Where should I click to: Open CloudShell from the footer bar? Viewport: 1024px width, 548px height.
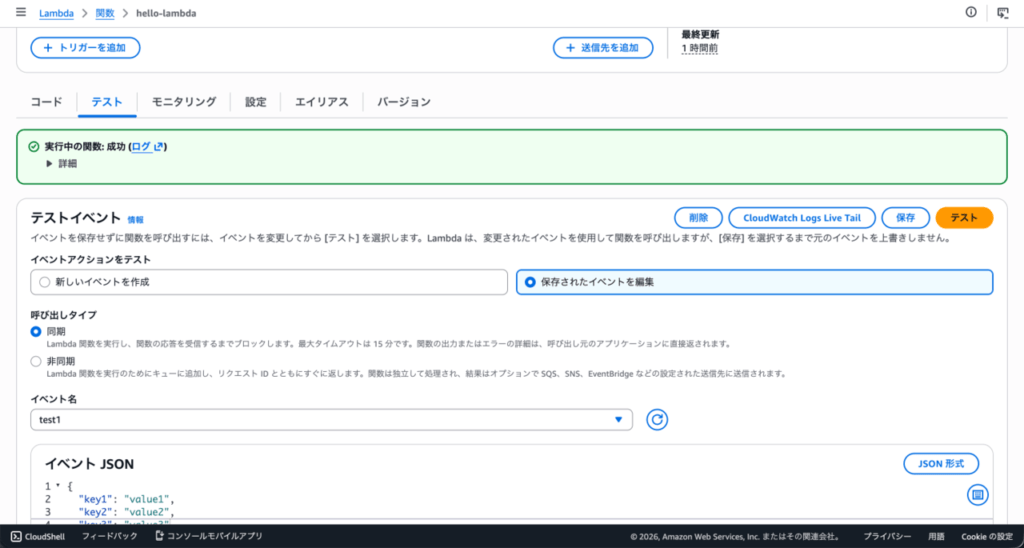(x=38, y=536)
